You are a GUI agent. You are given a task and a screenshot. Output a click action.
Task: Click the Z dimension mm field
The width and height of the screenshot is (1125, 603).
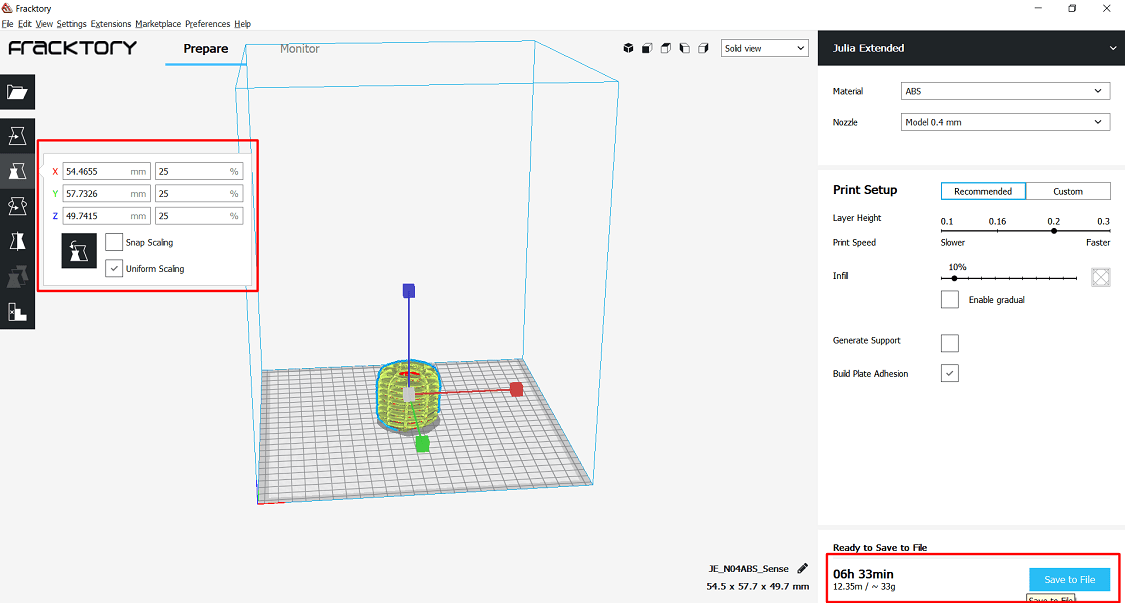(107, 216)
